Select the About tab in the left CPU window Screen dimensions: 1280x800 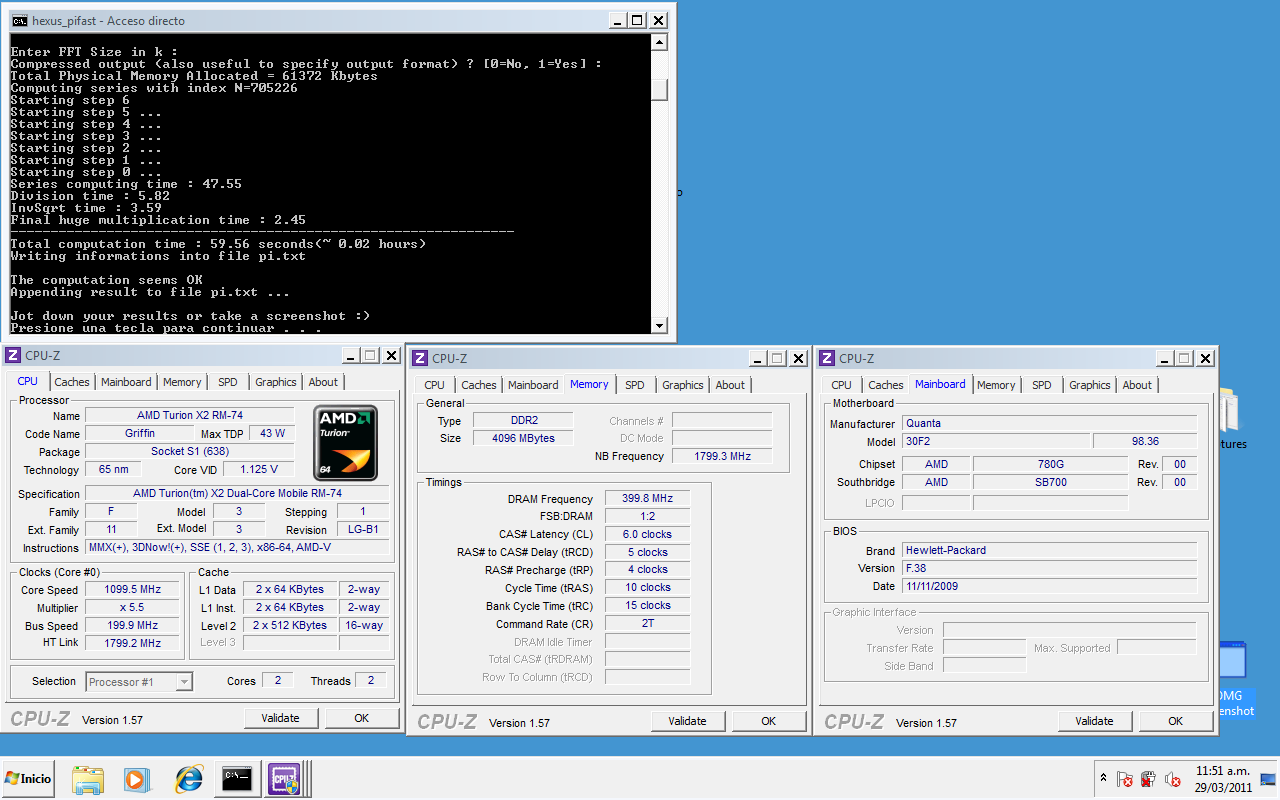point(323,382)
